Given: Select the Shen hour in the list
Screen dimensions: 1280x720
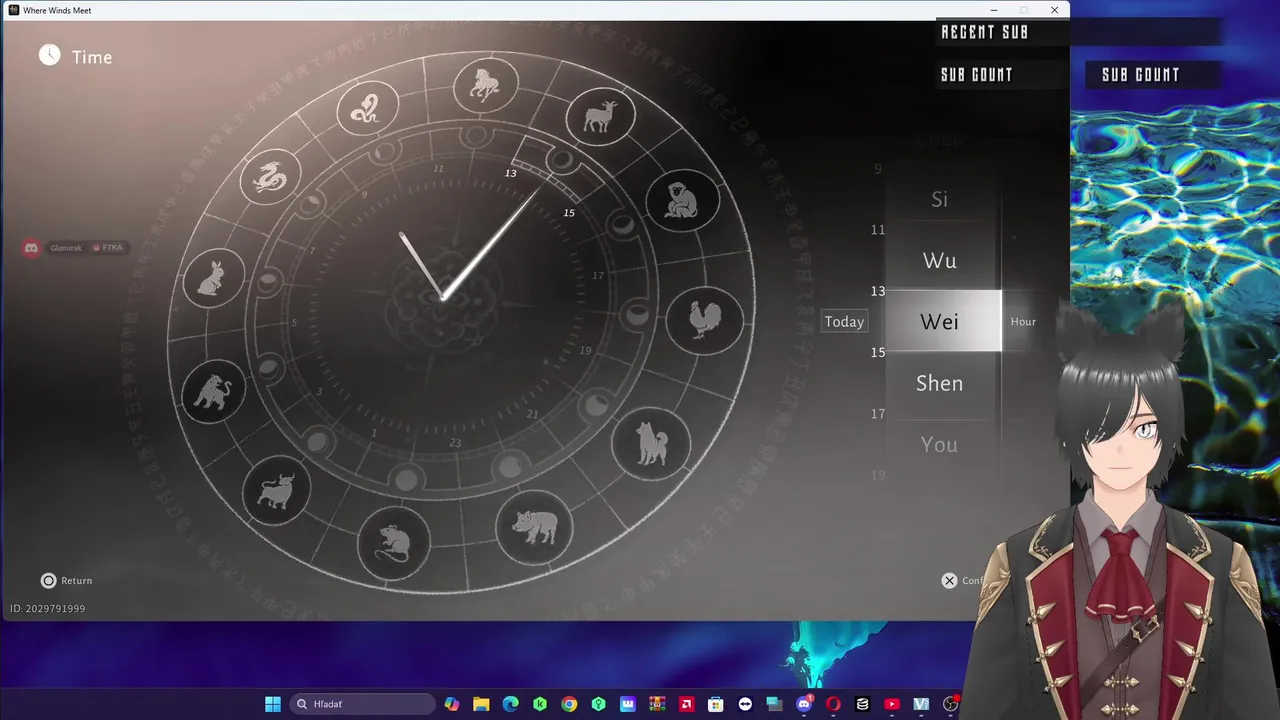Looking at the screenshot, I should [x=939, y=383].
